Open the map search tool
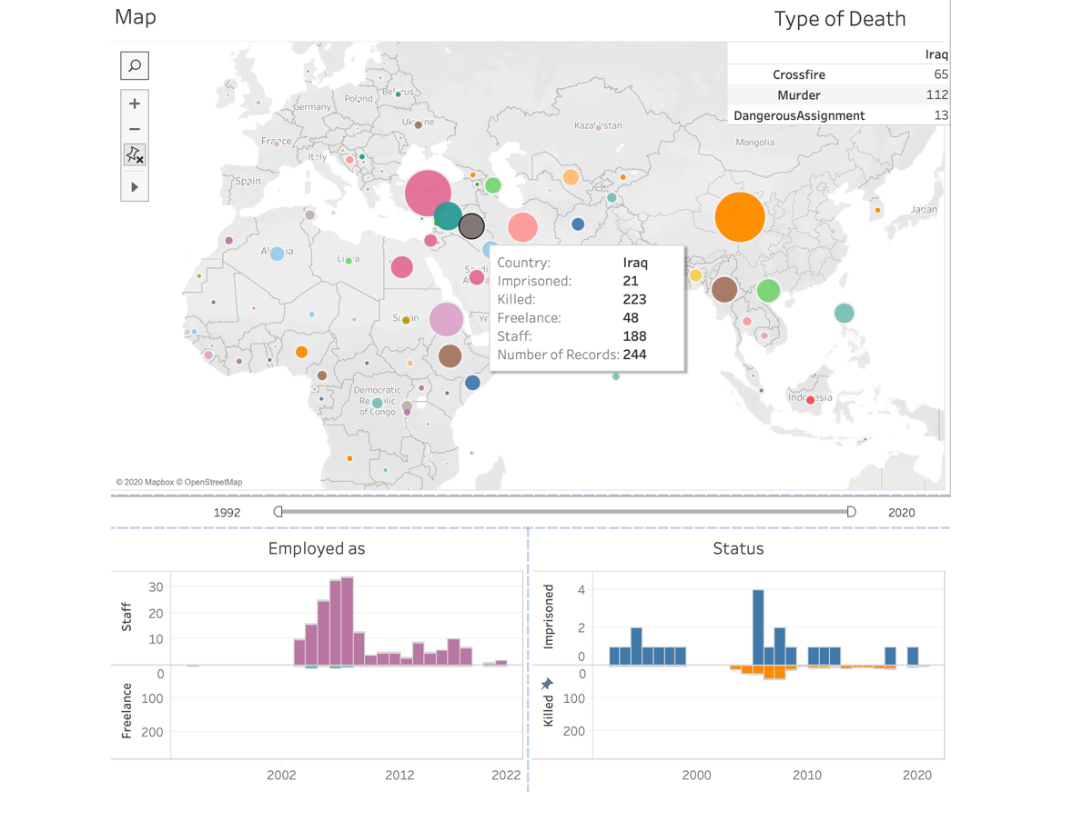This screenshot has height=815, width=1080. pyautogui.click(x=134, y=65)
